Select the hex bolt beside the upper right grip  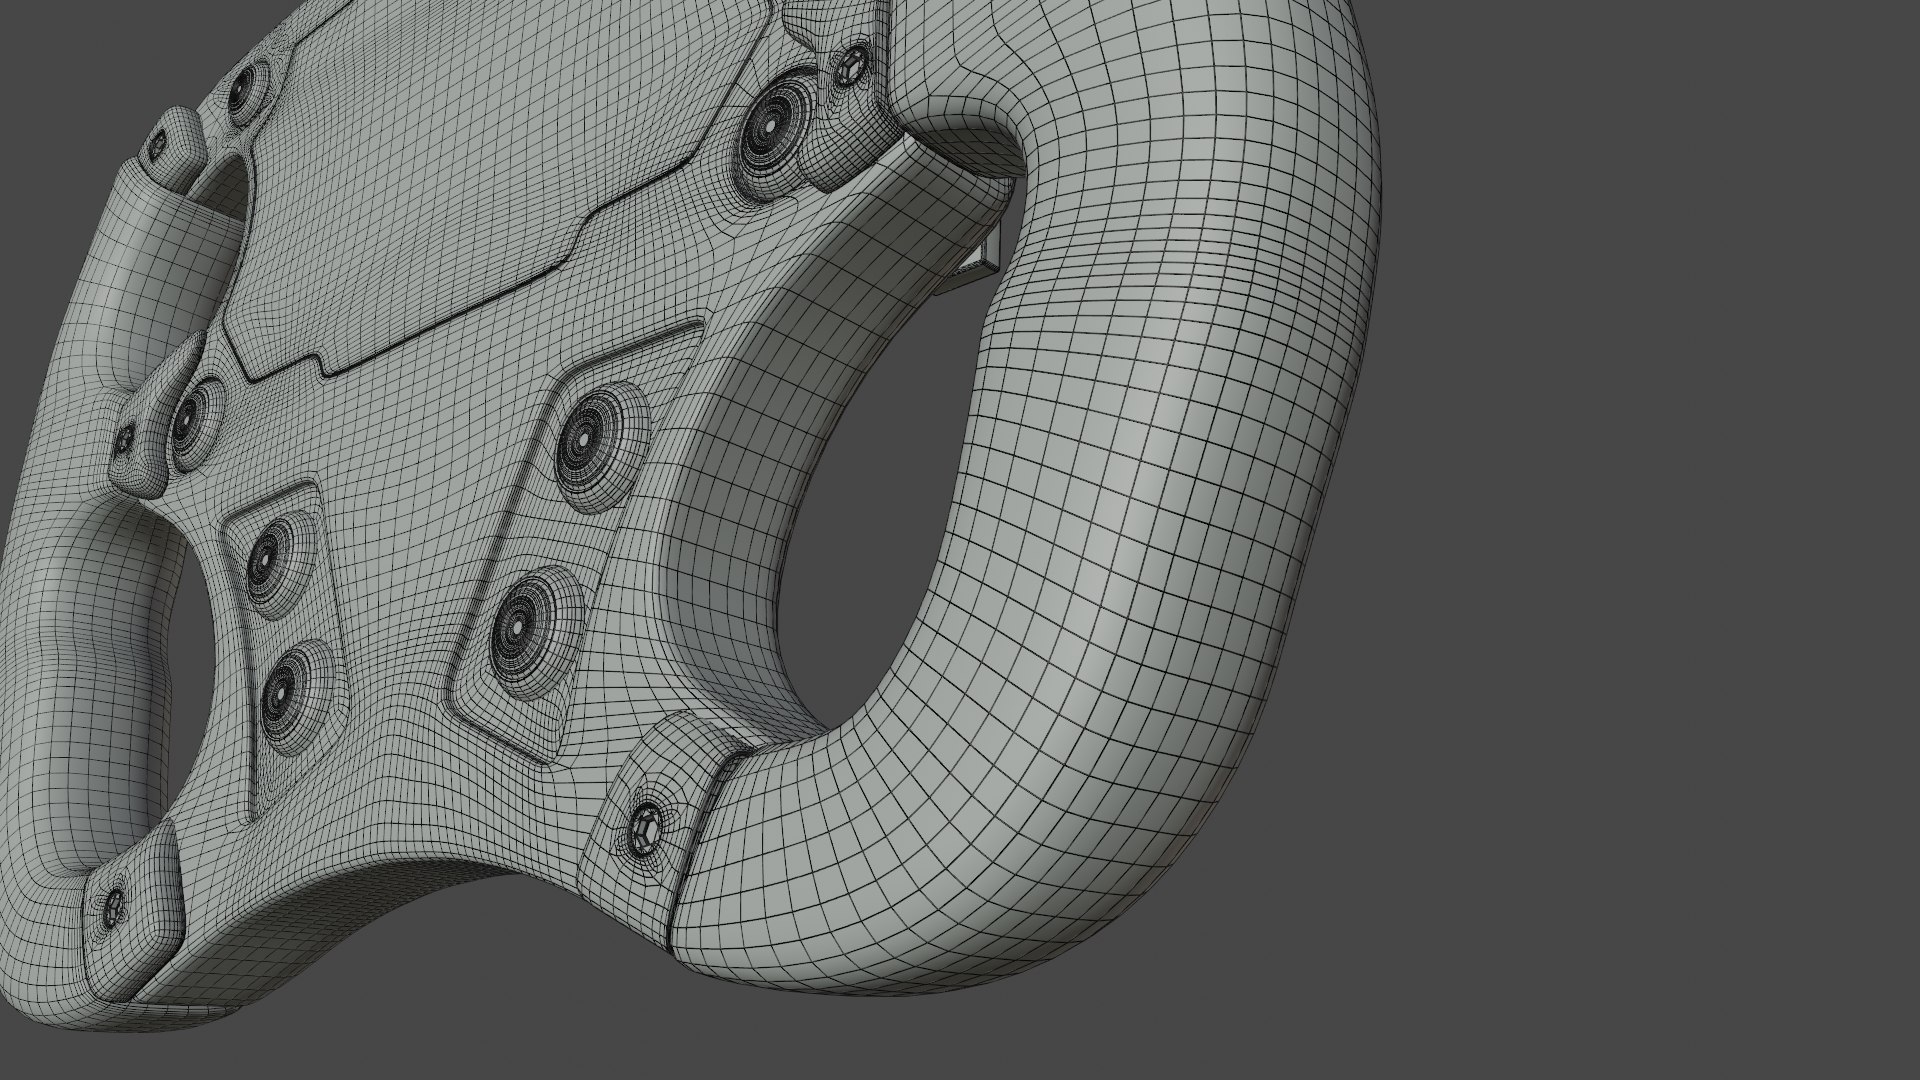click(853, 65)
